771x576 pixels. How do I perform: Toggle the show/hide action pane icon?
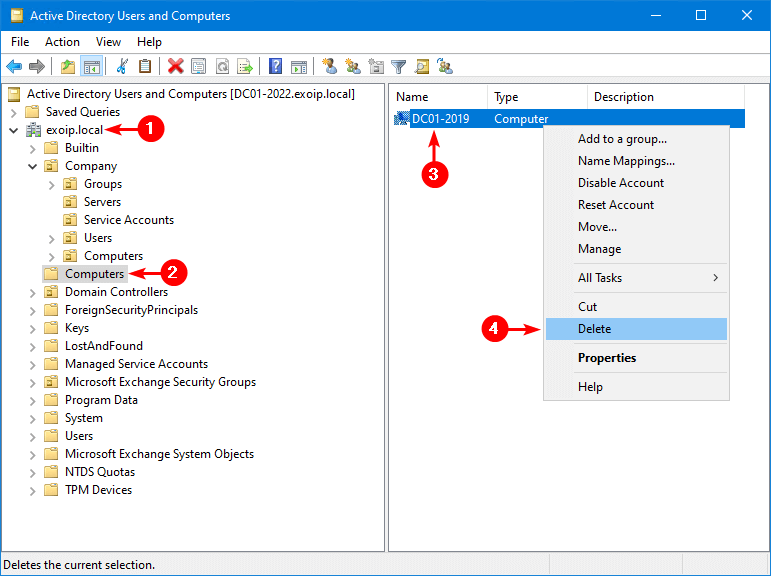click(299, 66)
